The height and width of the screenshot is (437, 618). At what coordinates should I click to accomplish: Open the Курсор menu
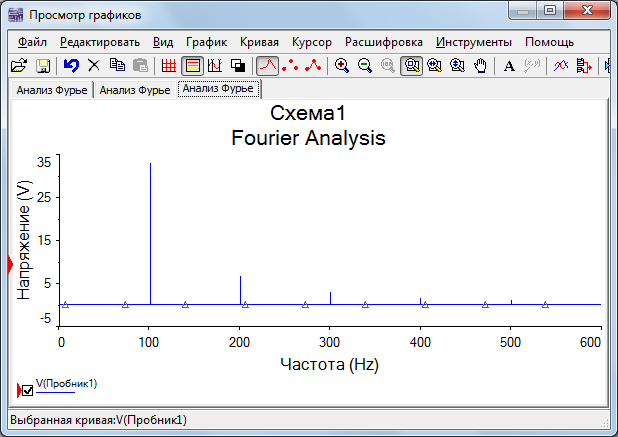click(x=312, y=42)
